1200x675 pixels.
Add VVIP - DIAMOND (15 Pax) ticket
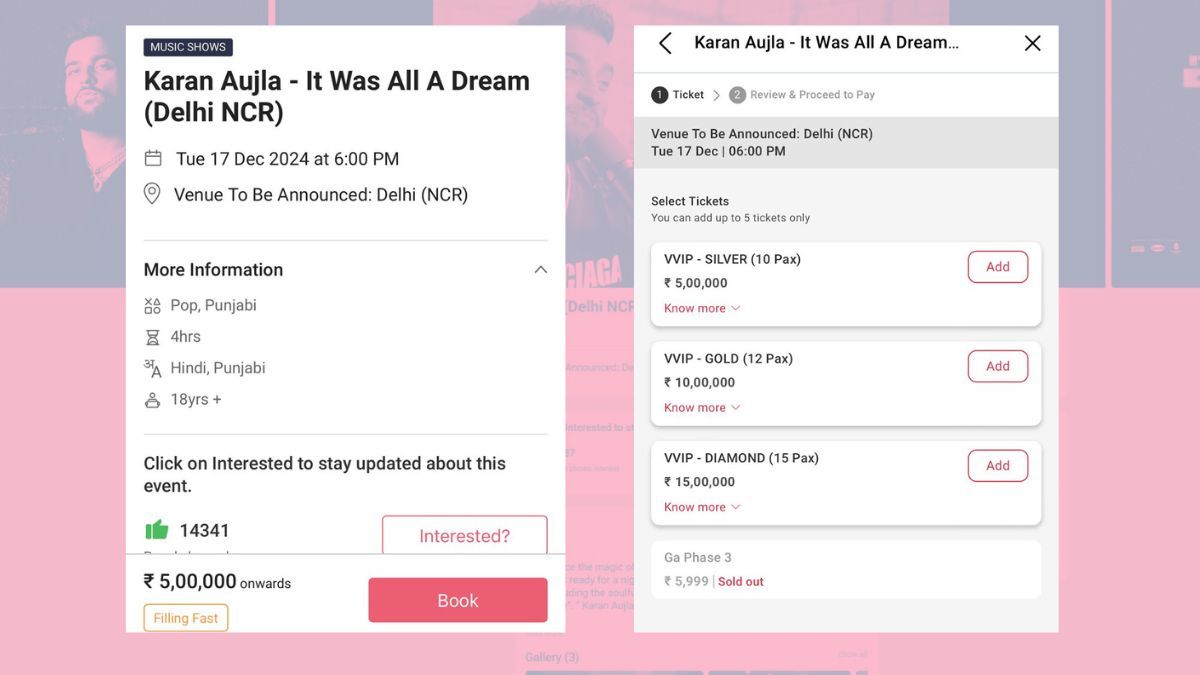point(997,465)
